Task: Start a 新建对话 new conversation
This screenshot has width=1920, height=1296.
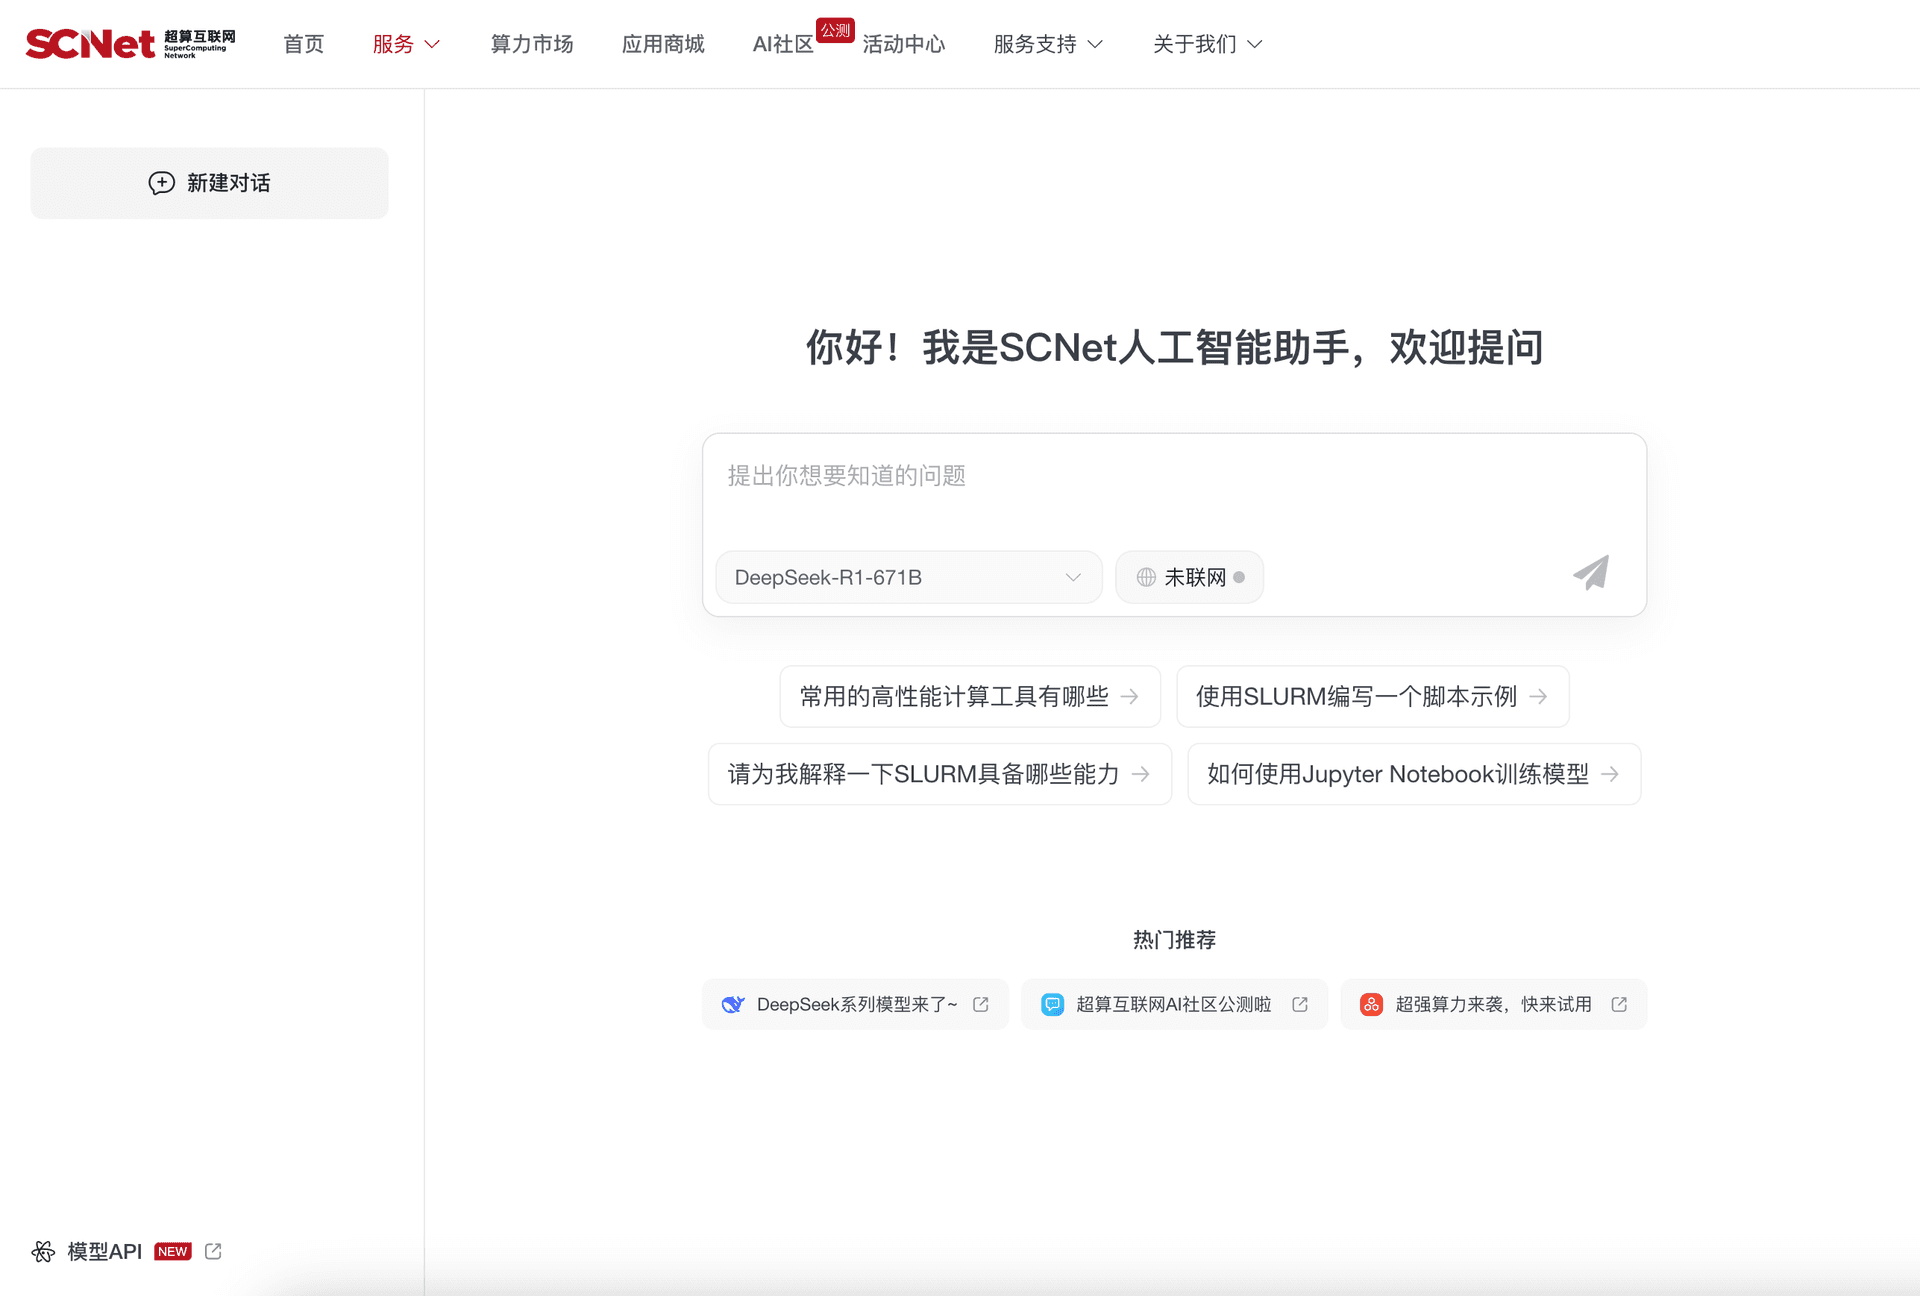Action: (209, 183)
